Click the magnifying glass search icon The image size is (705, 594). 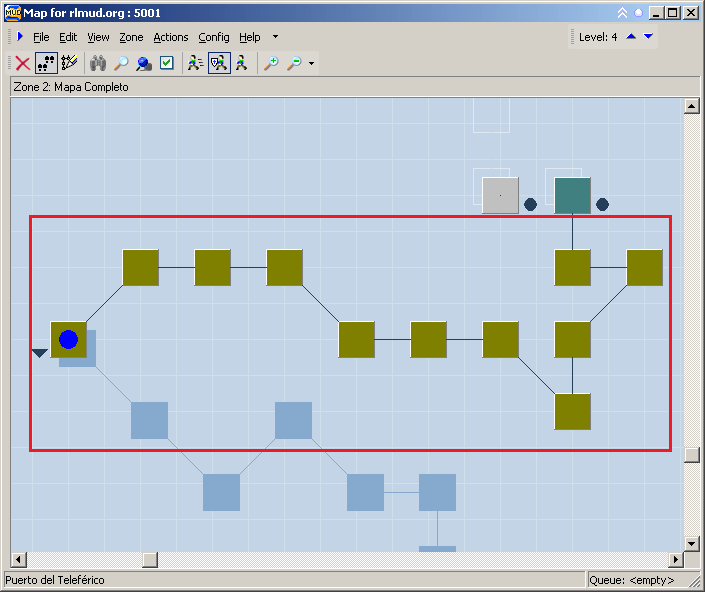click(x=121, y=63)
